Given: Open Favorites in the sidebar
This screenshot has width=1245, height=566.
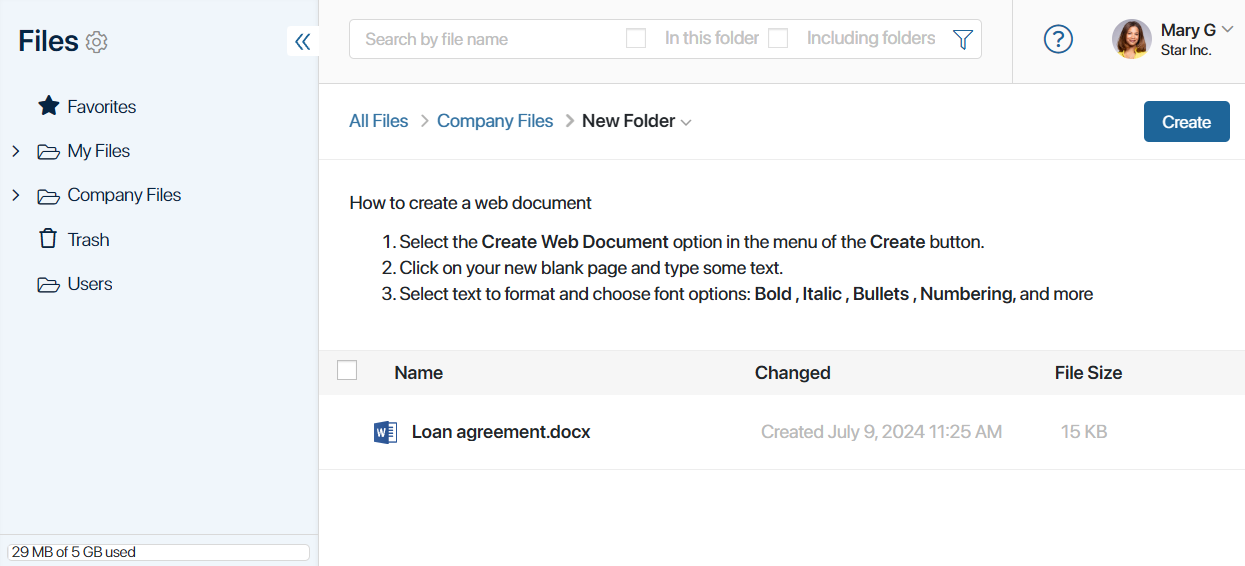Looking at the screenshot, I should tap(102, 107).
